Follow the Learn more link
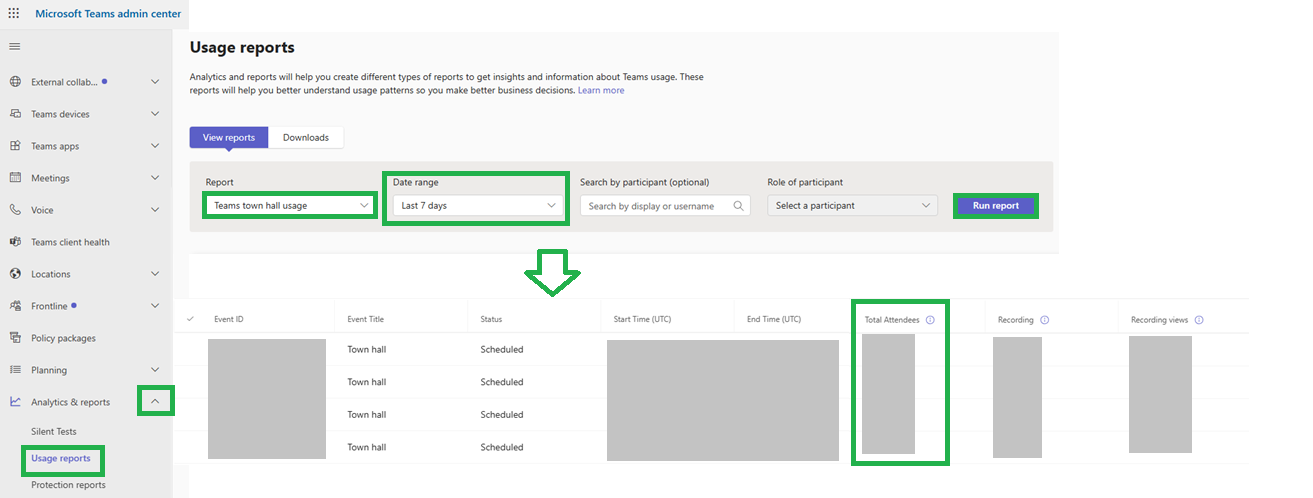Screen dimensions: 1313x498 pos(601,90)
